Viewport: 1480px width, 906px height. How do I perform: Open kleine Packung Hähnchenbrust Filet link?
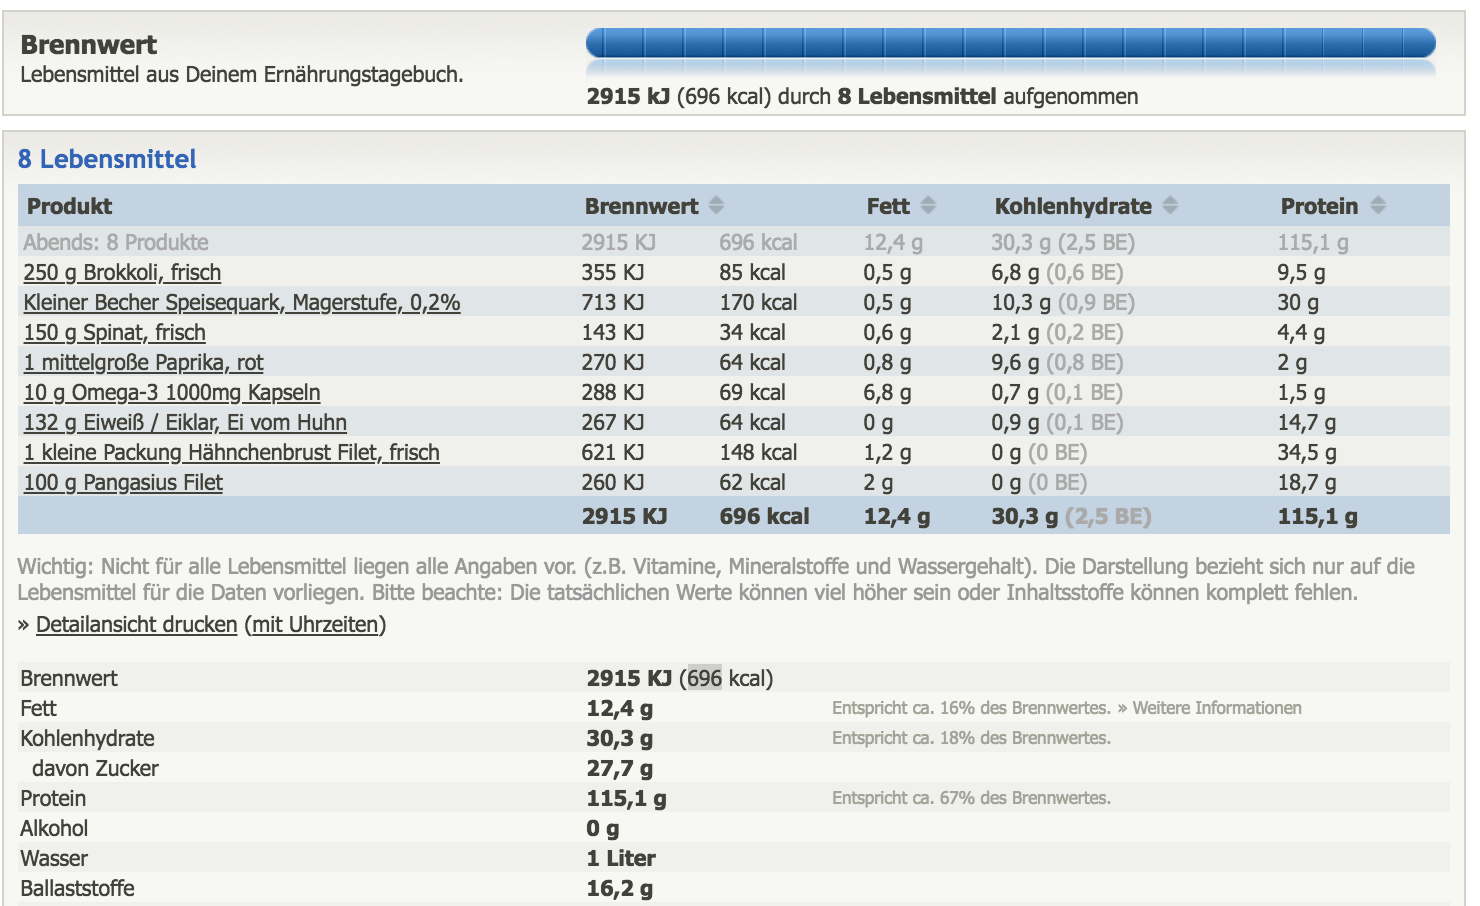point(231,452)
